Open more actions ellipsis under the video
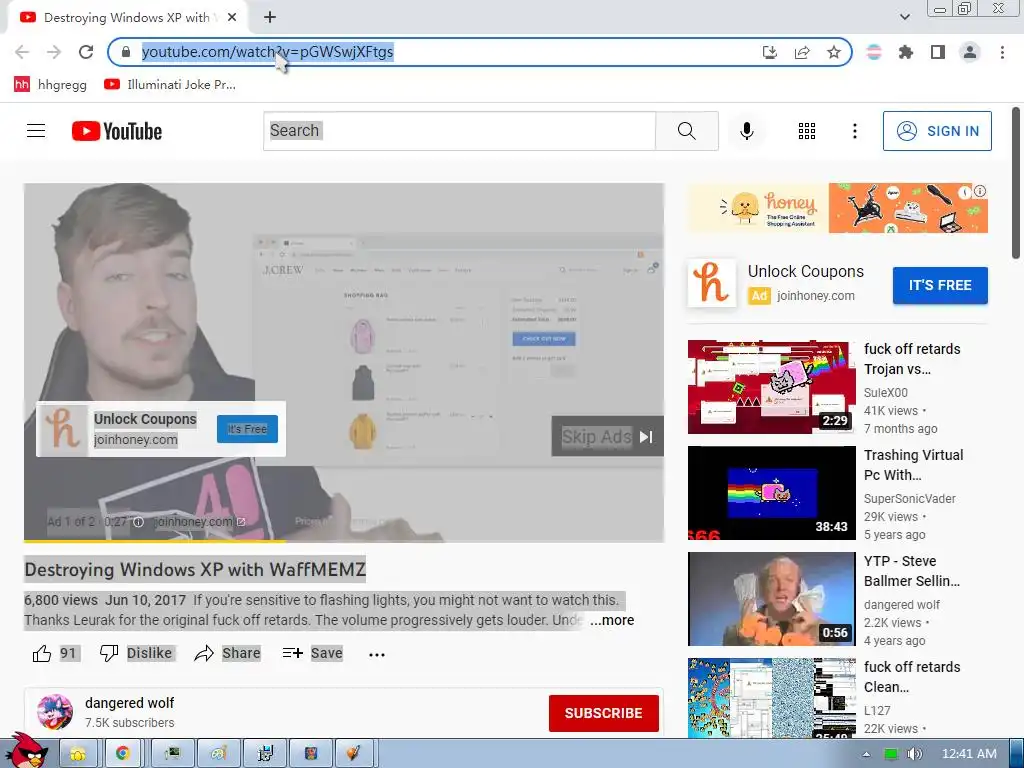This screenshot has height=768, width=1024. click(377, 654)
